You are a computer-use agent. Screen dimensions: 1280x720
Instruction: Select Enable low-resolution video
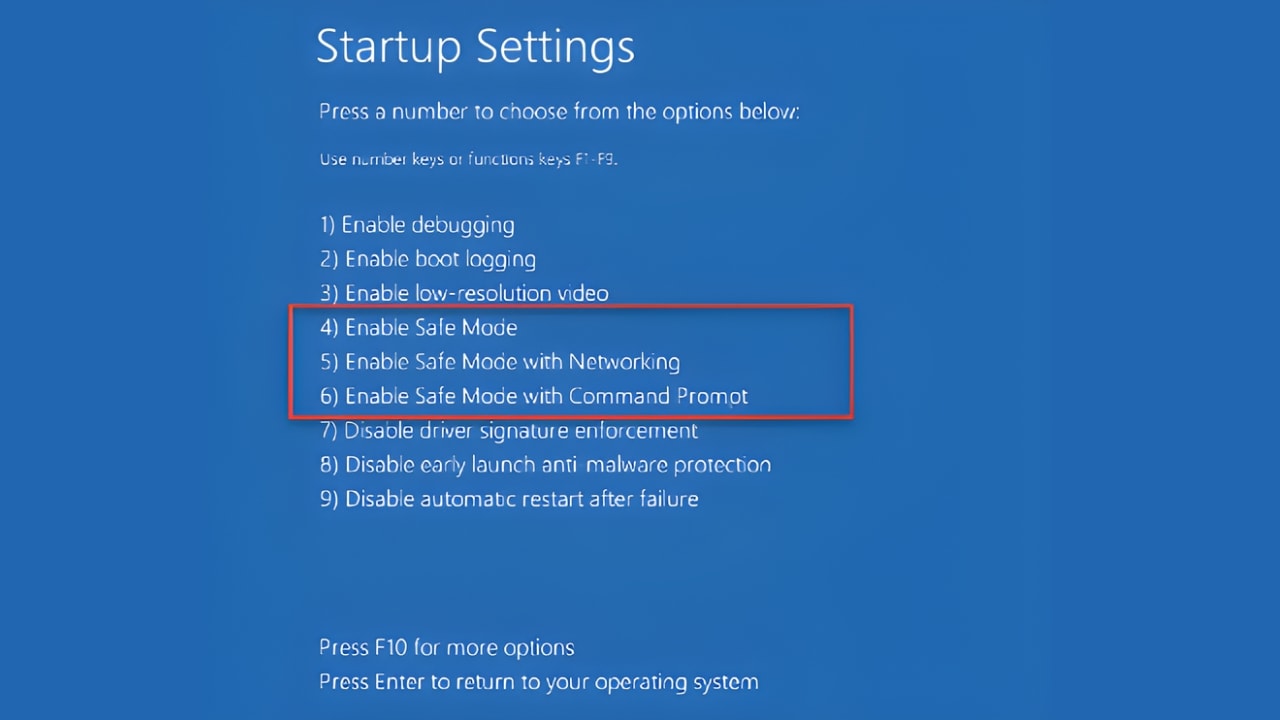464,293
